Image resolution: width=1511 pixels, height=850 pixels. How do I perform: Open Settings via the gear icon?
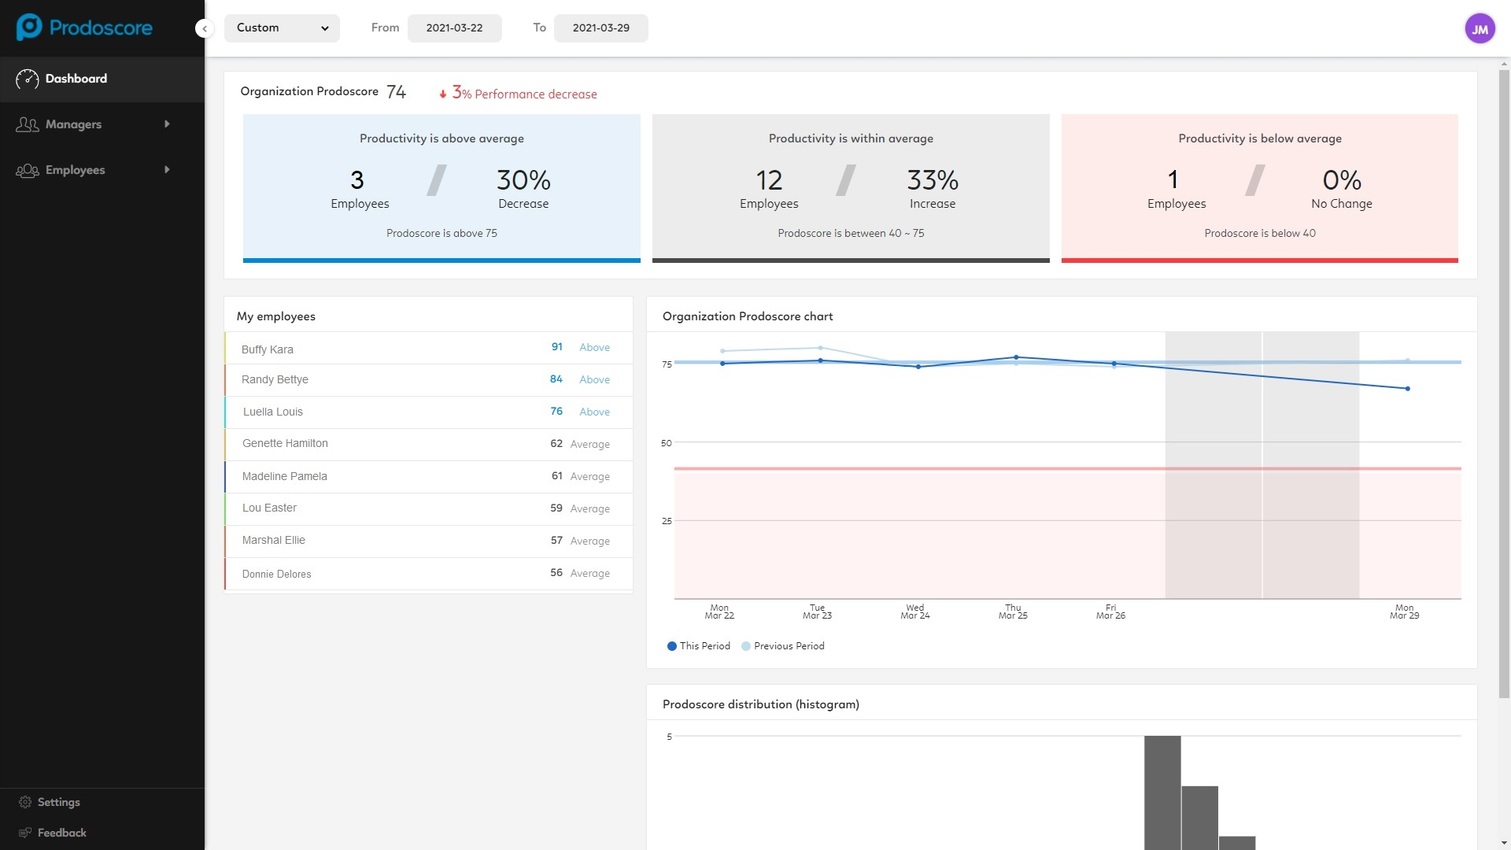[25, 802]
